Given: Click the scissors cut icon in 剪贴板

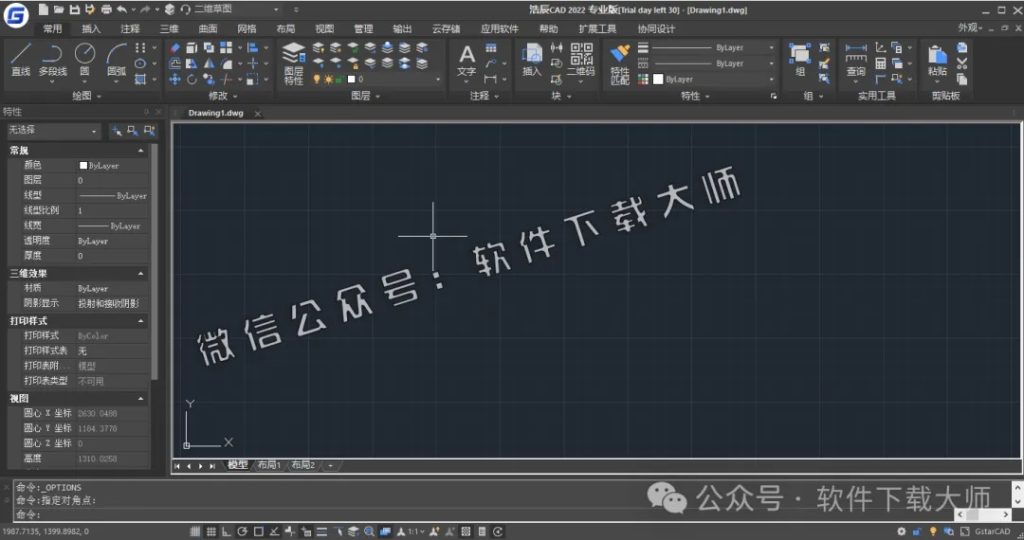Looking at the screenshot, I should [x=962, y=63].
